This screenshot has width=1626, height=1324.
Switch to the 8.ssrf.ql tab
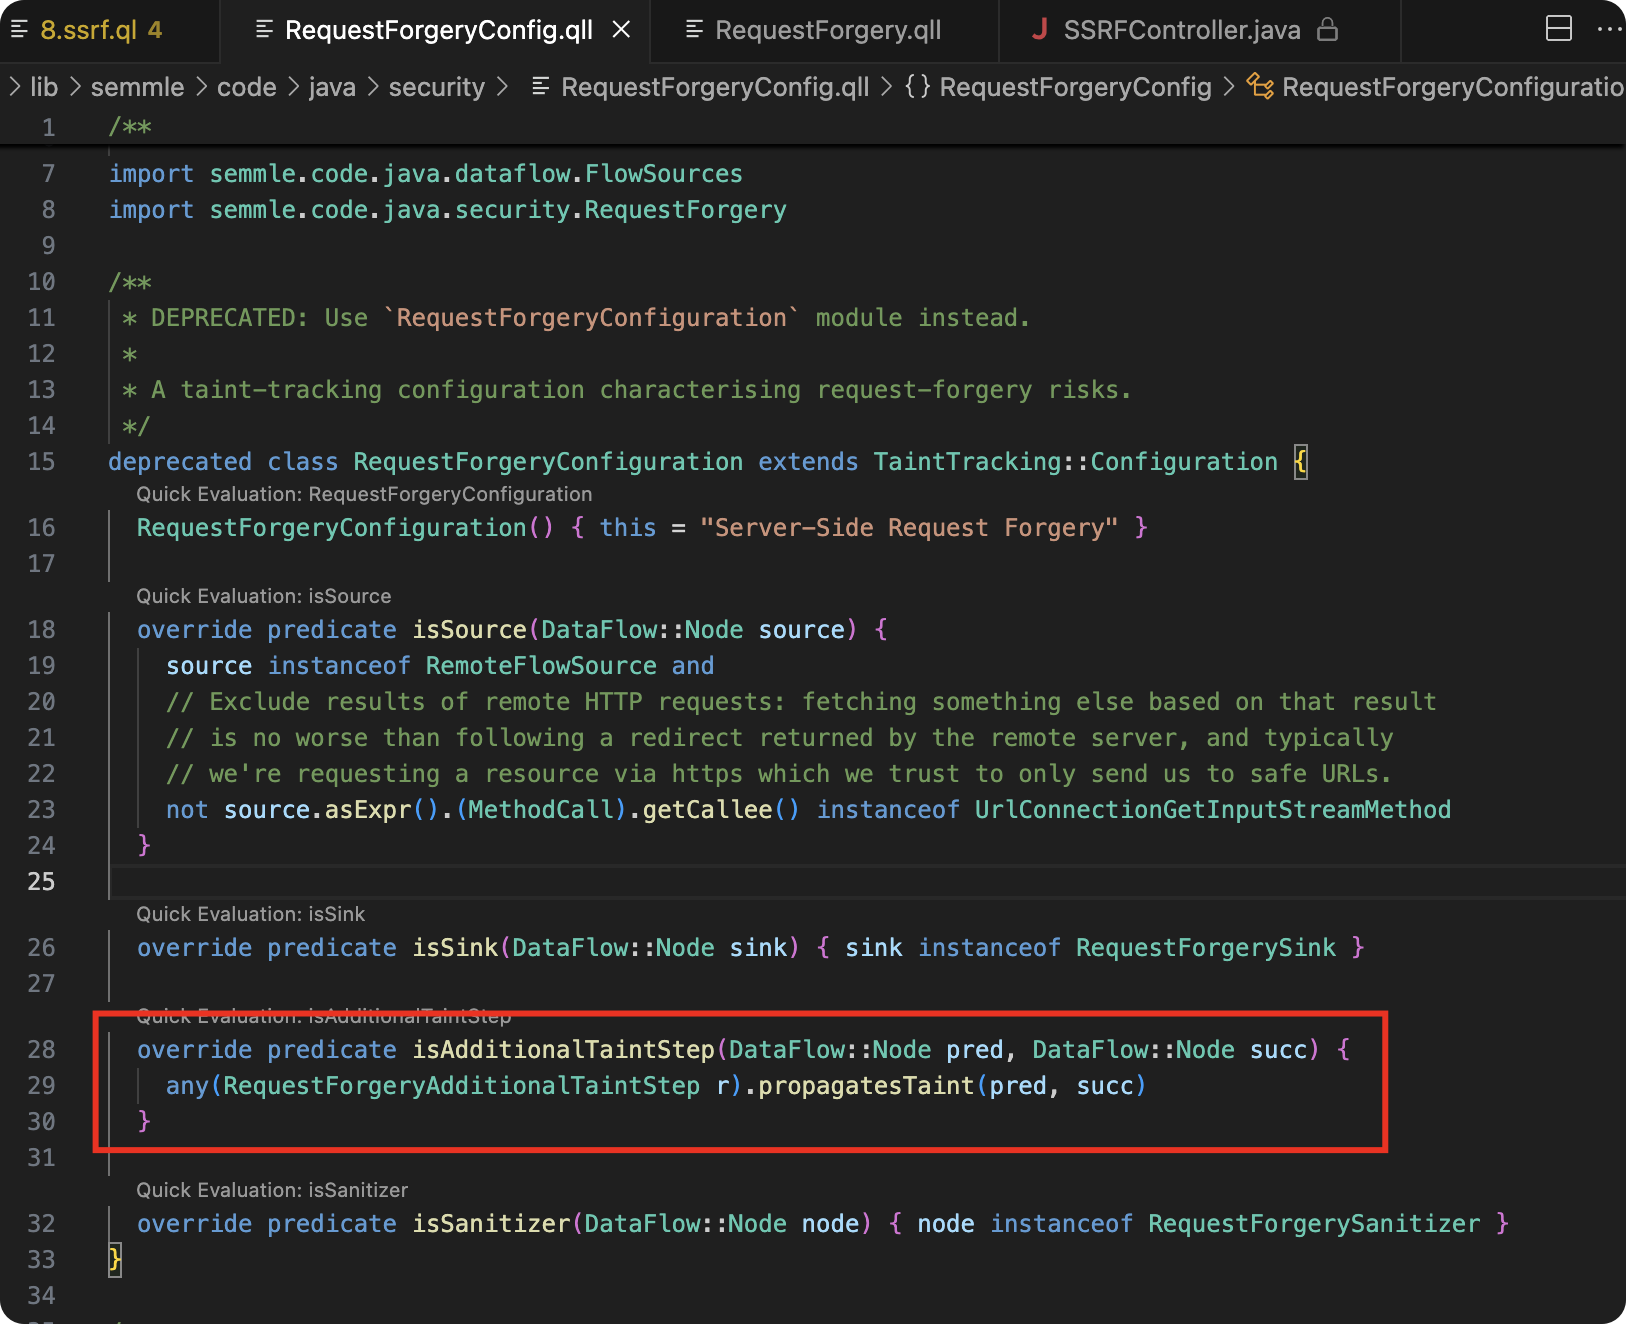click(x=100, y=30)
